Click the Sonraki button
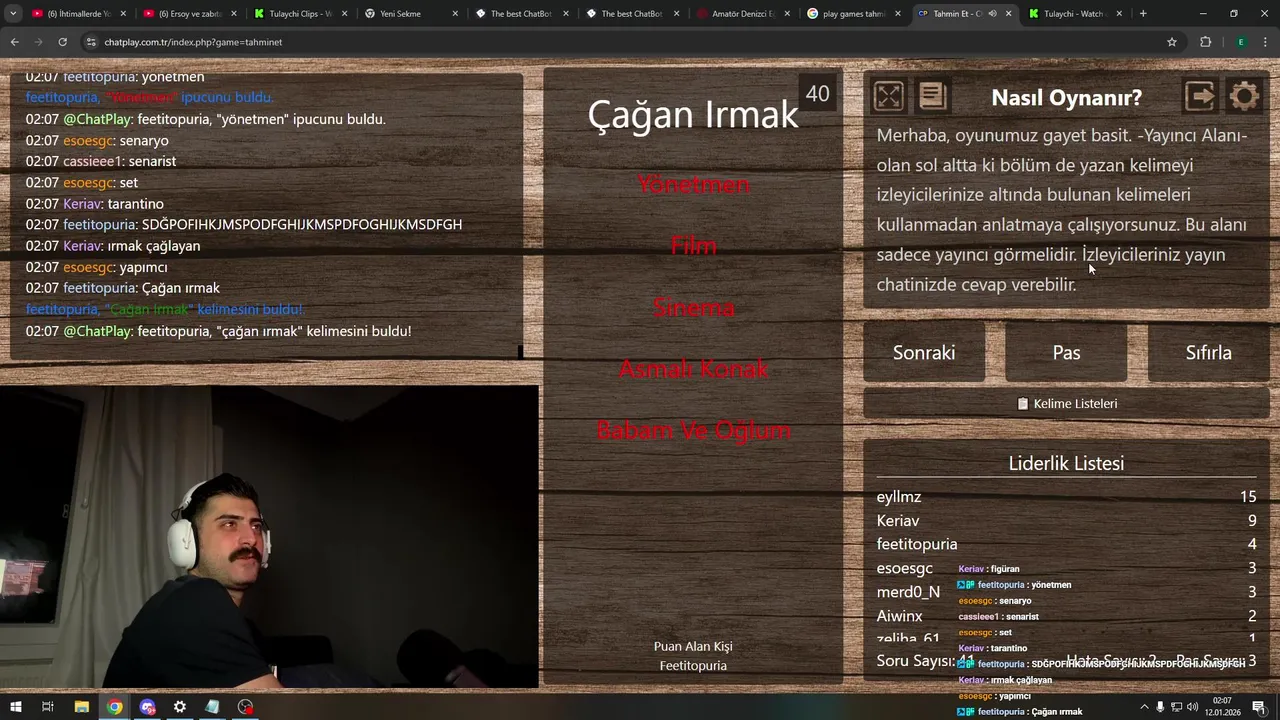This screenshot has height=720, width=1280. (924, 352)
